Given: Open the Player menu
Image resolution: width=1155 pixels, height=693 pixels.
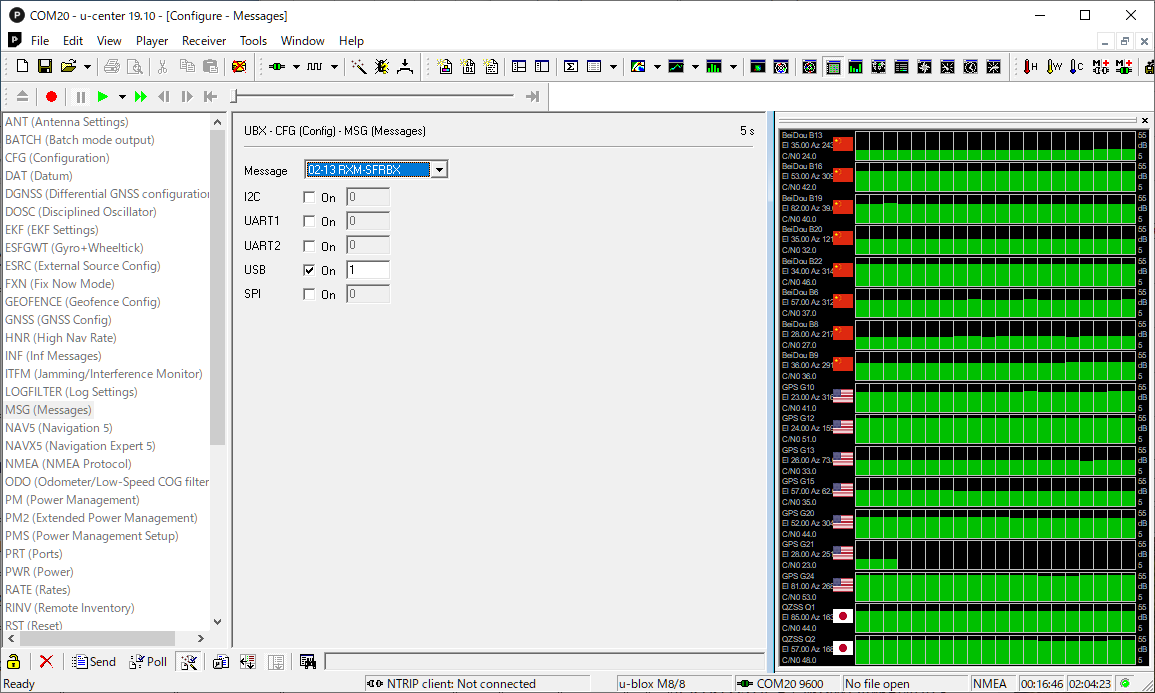Looking at the screenshot, I should (152, 41).
